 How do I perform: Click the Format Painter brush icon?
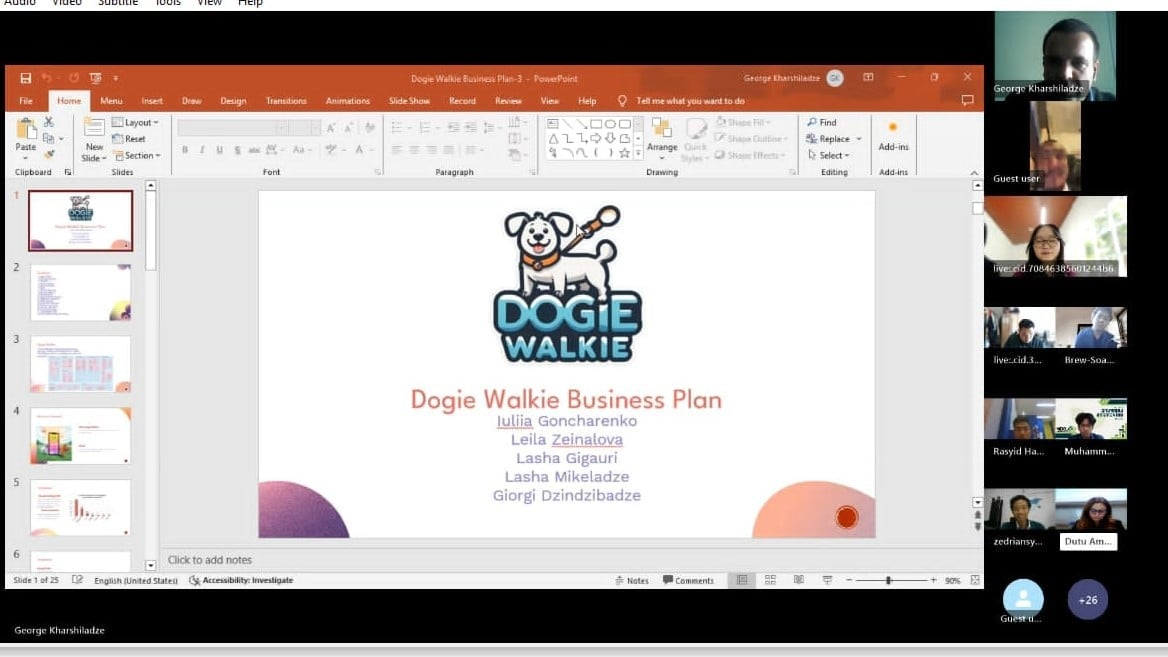[x=49, y=155]
